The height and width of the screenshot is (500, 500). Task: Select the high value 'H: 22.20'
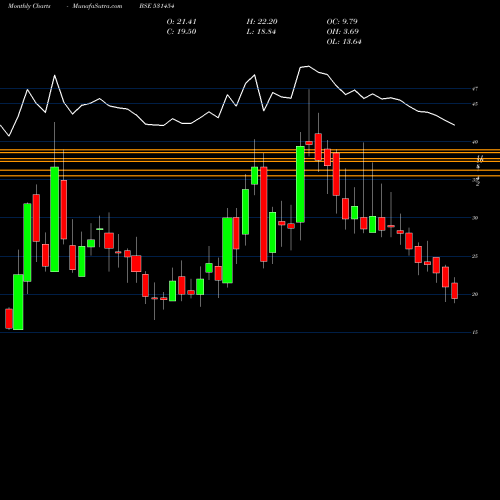click(x=262, y=22)
